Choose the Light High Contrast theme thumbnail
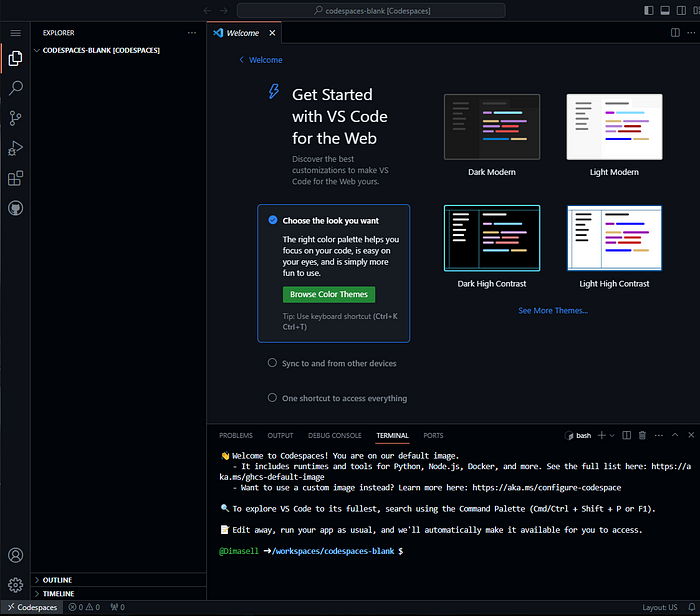This screenshot has width=700, height=616. coord(614,238)
